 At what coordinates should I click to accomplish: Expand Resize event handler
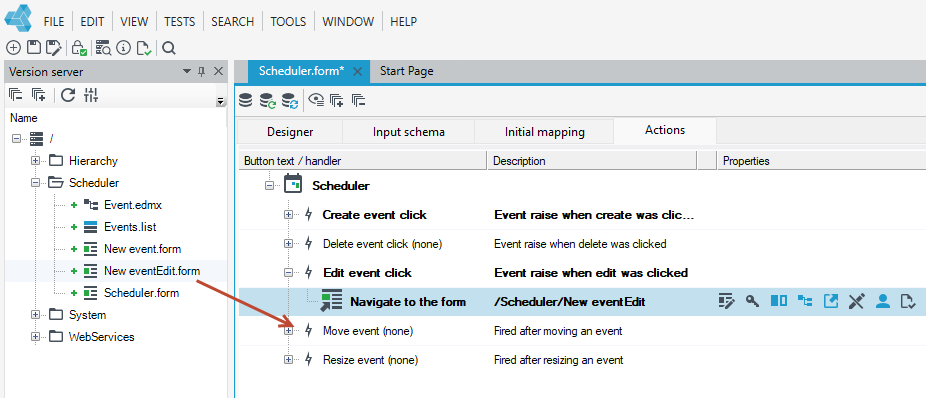click(288, 360)
